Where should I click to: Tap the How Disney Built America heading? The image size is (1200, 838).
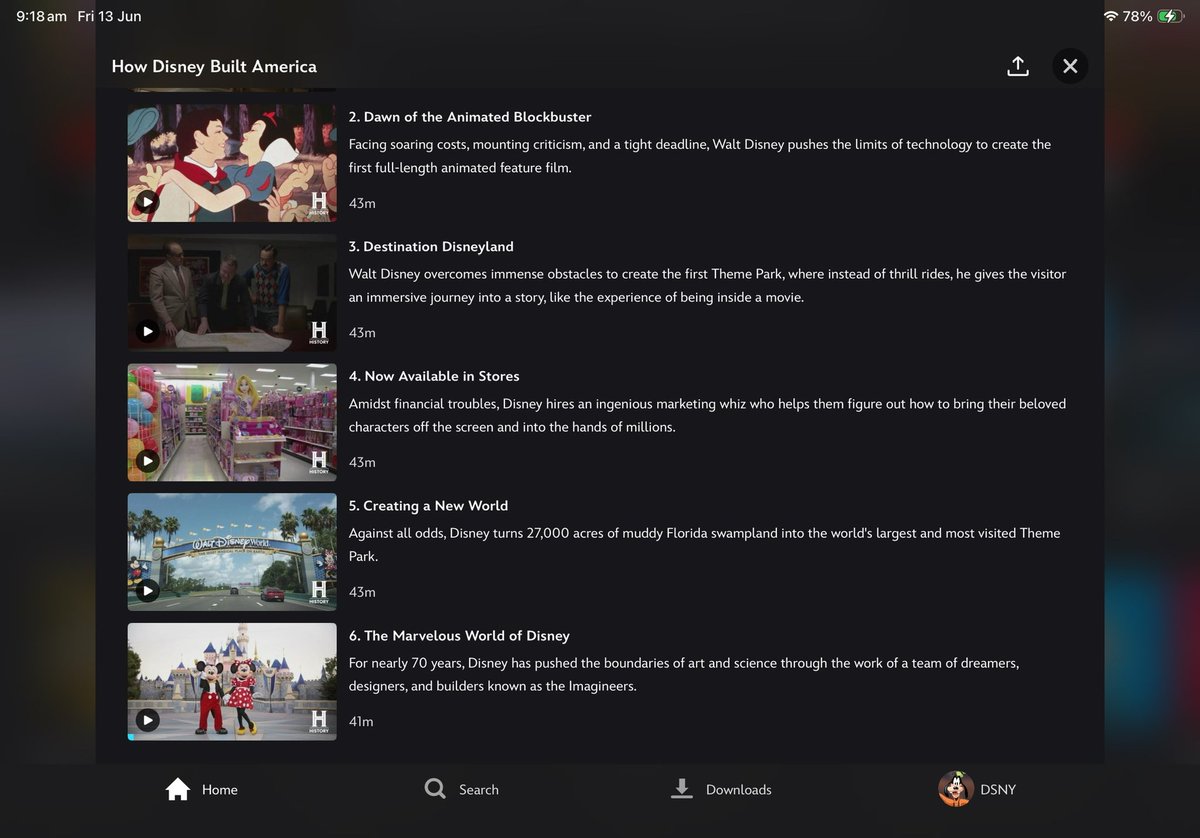(214, 66)
